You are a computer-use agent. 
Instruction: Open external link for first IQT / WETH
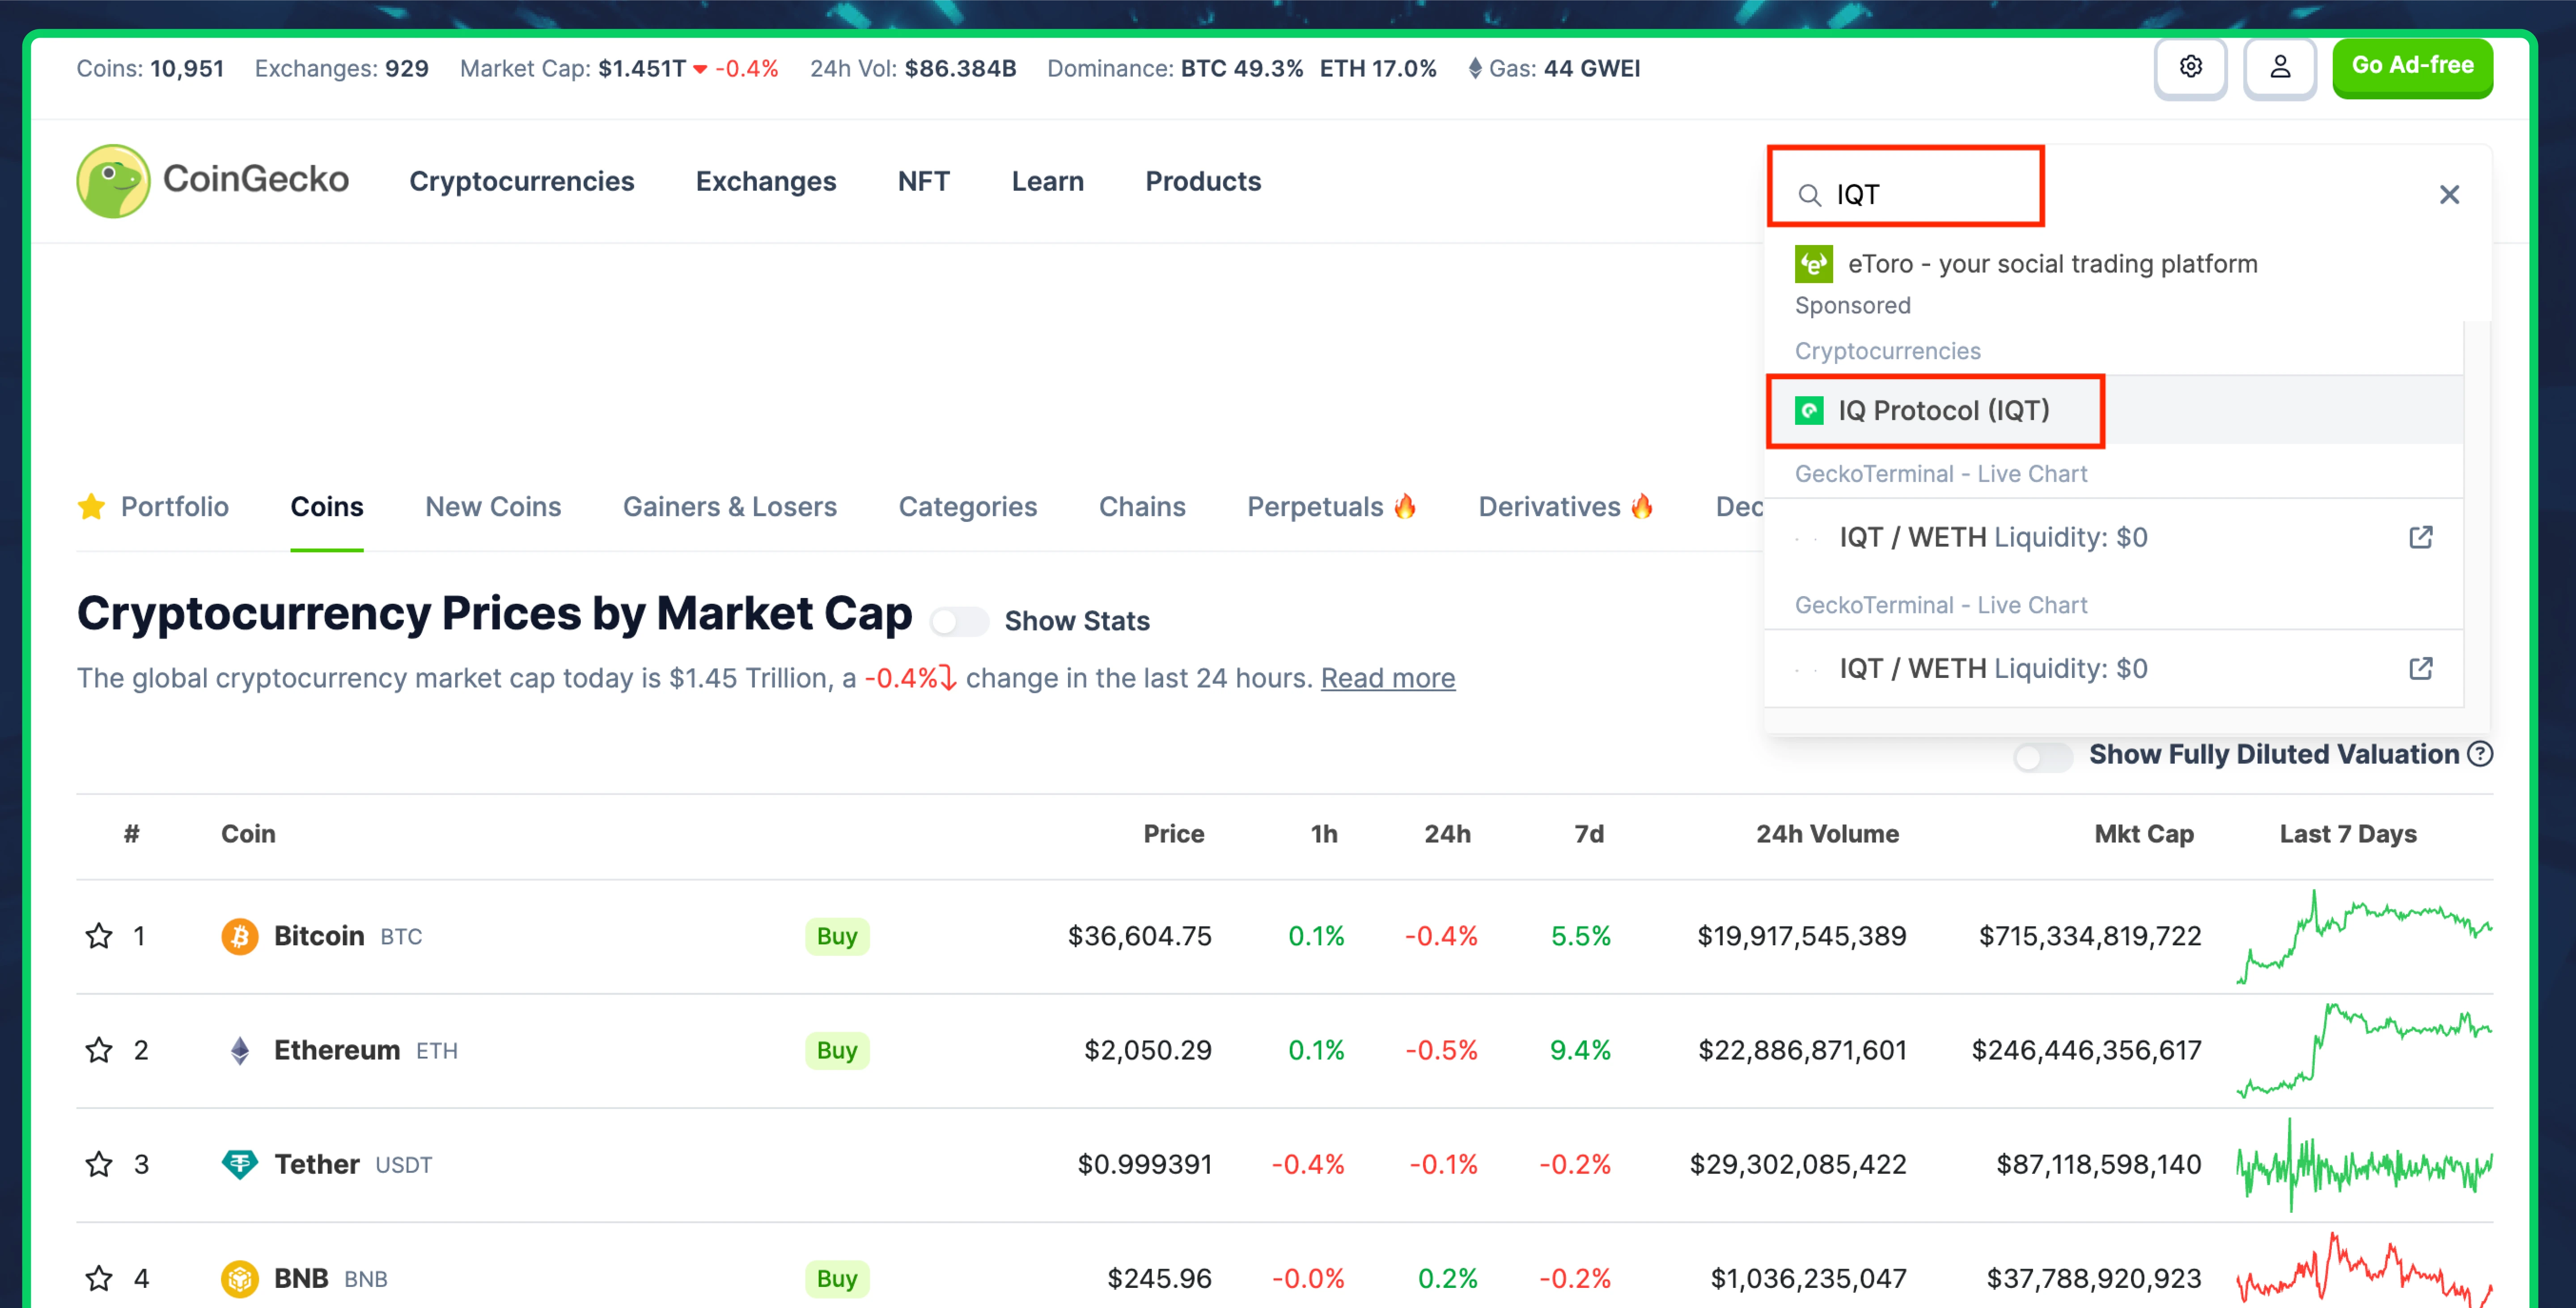(x=2420, y=537)
